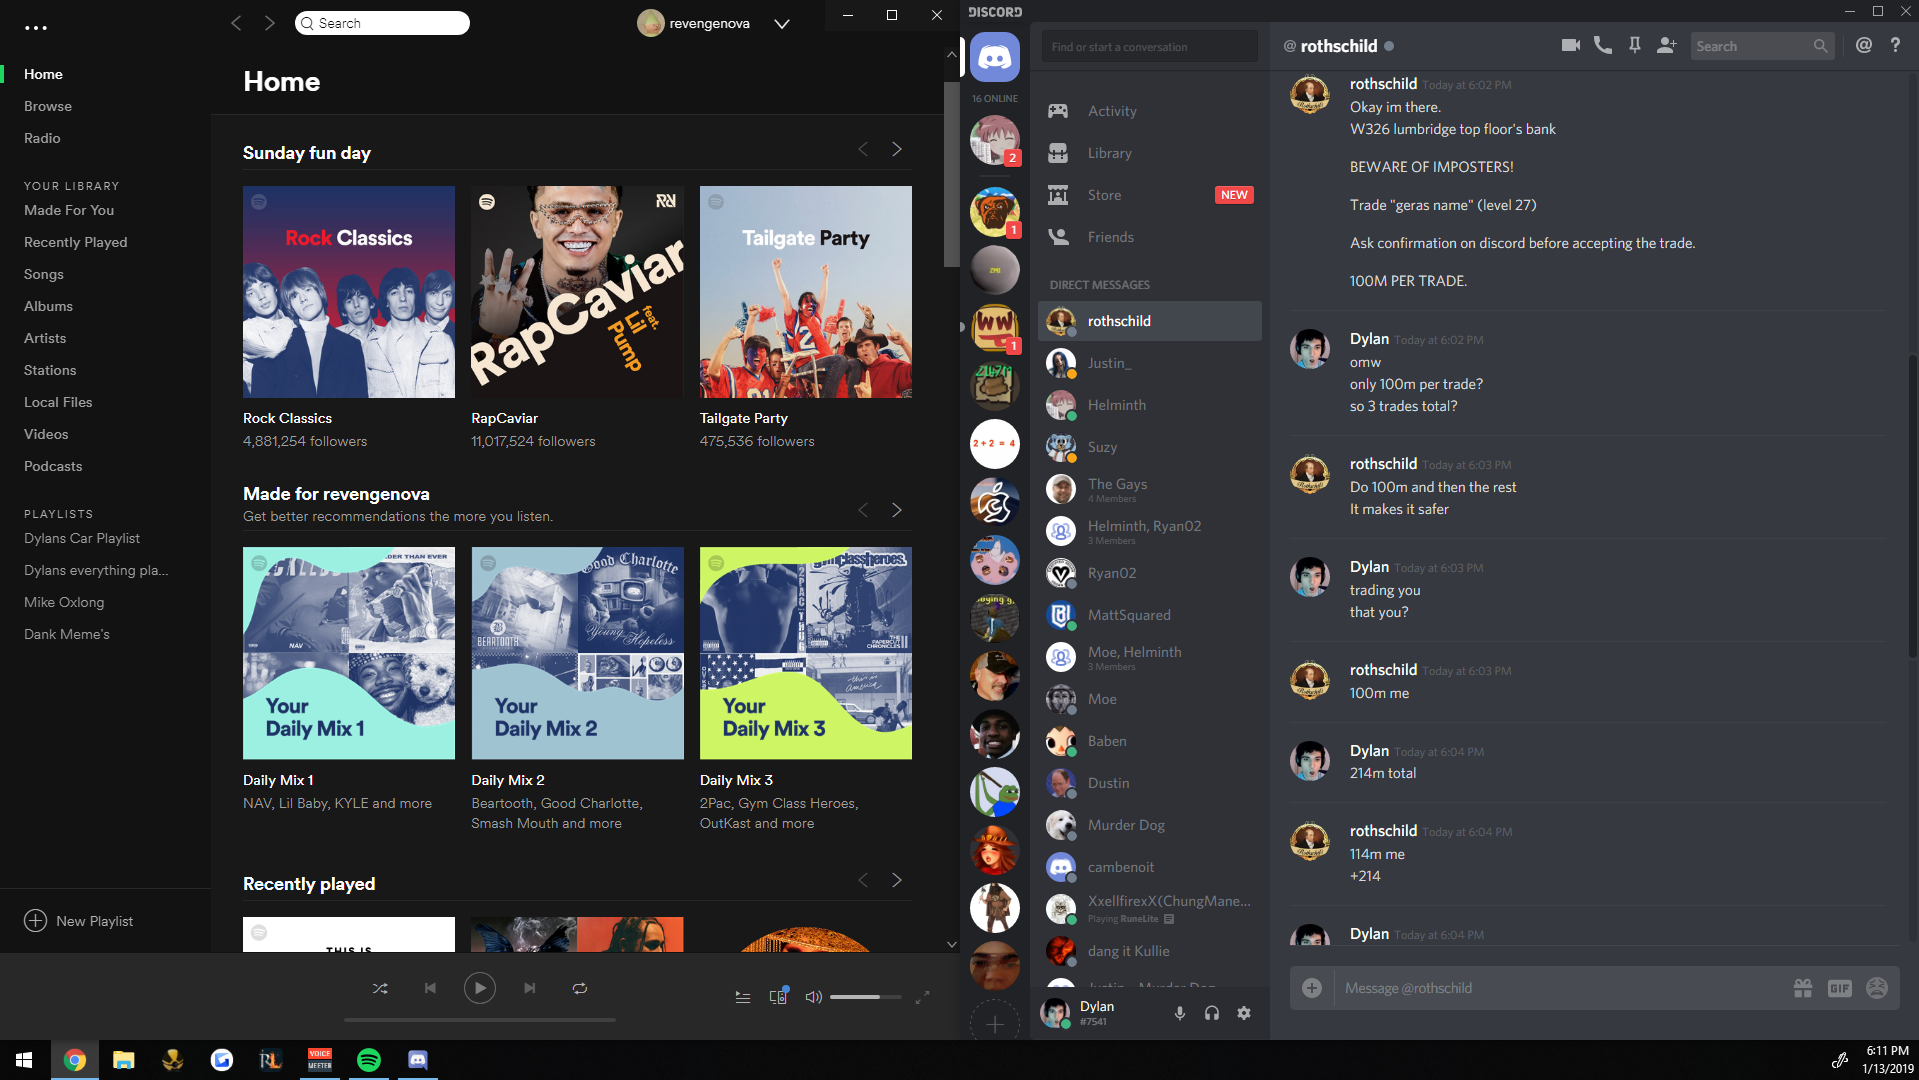Open Home in Spotify sidebar

[x=43, y=74]
